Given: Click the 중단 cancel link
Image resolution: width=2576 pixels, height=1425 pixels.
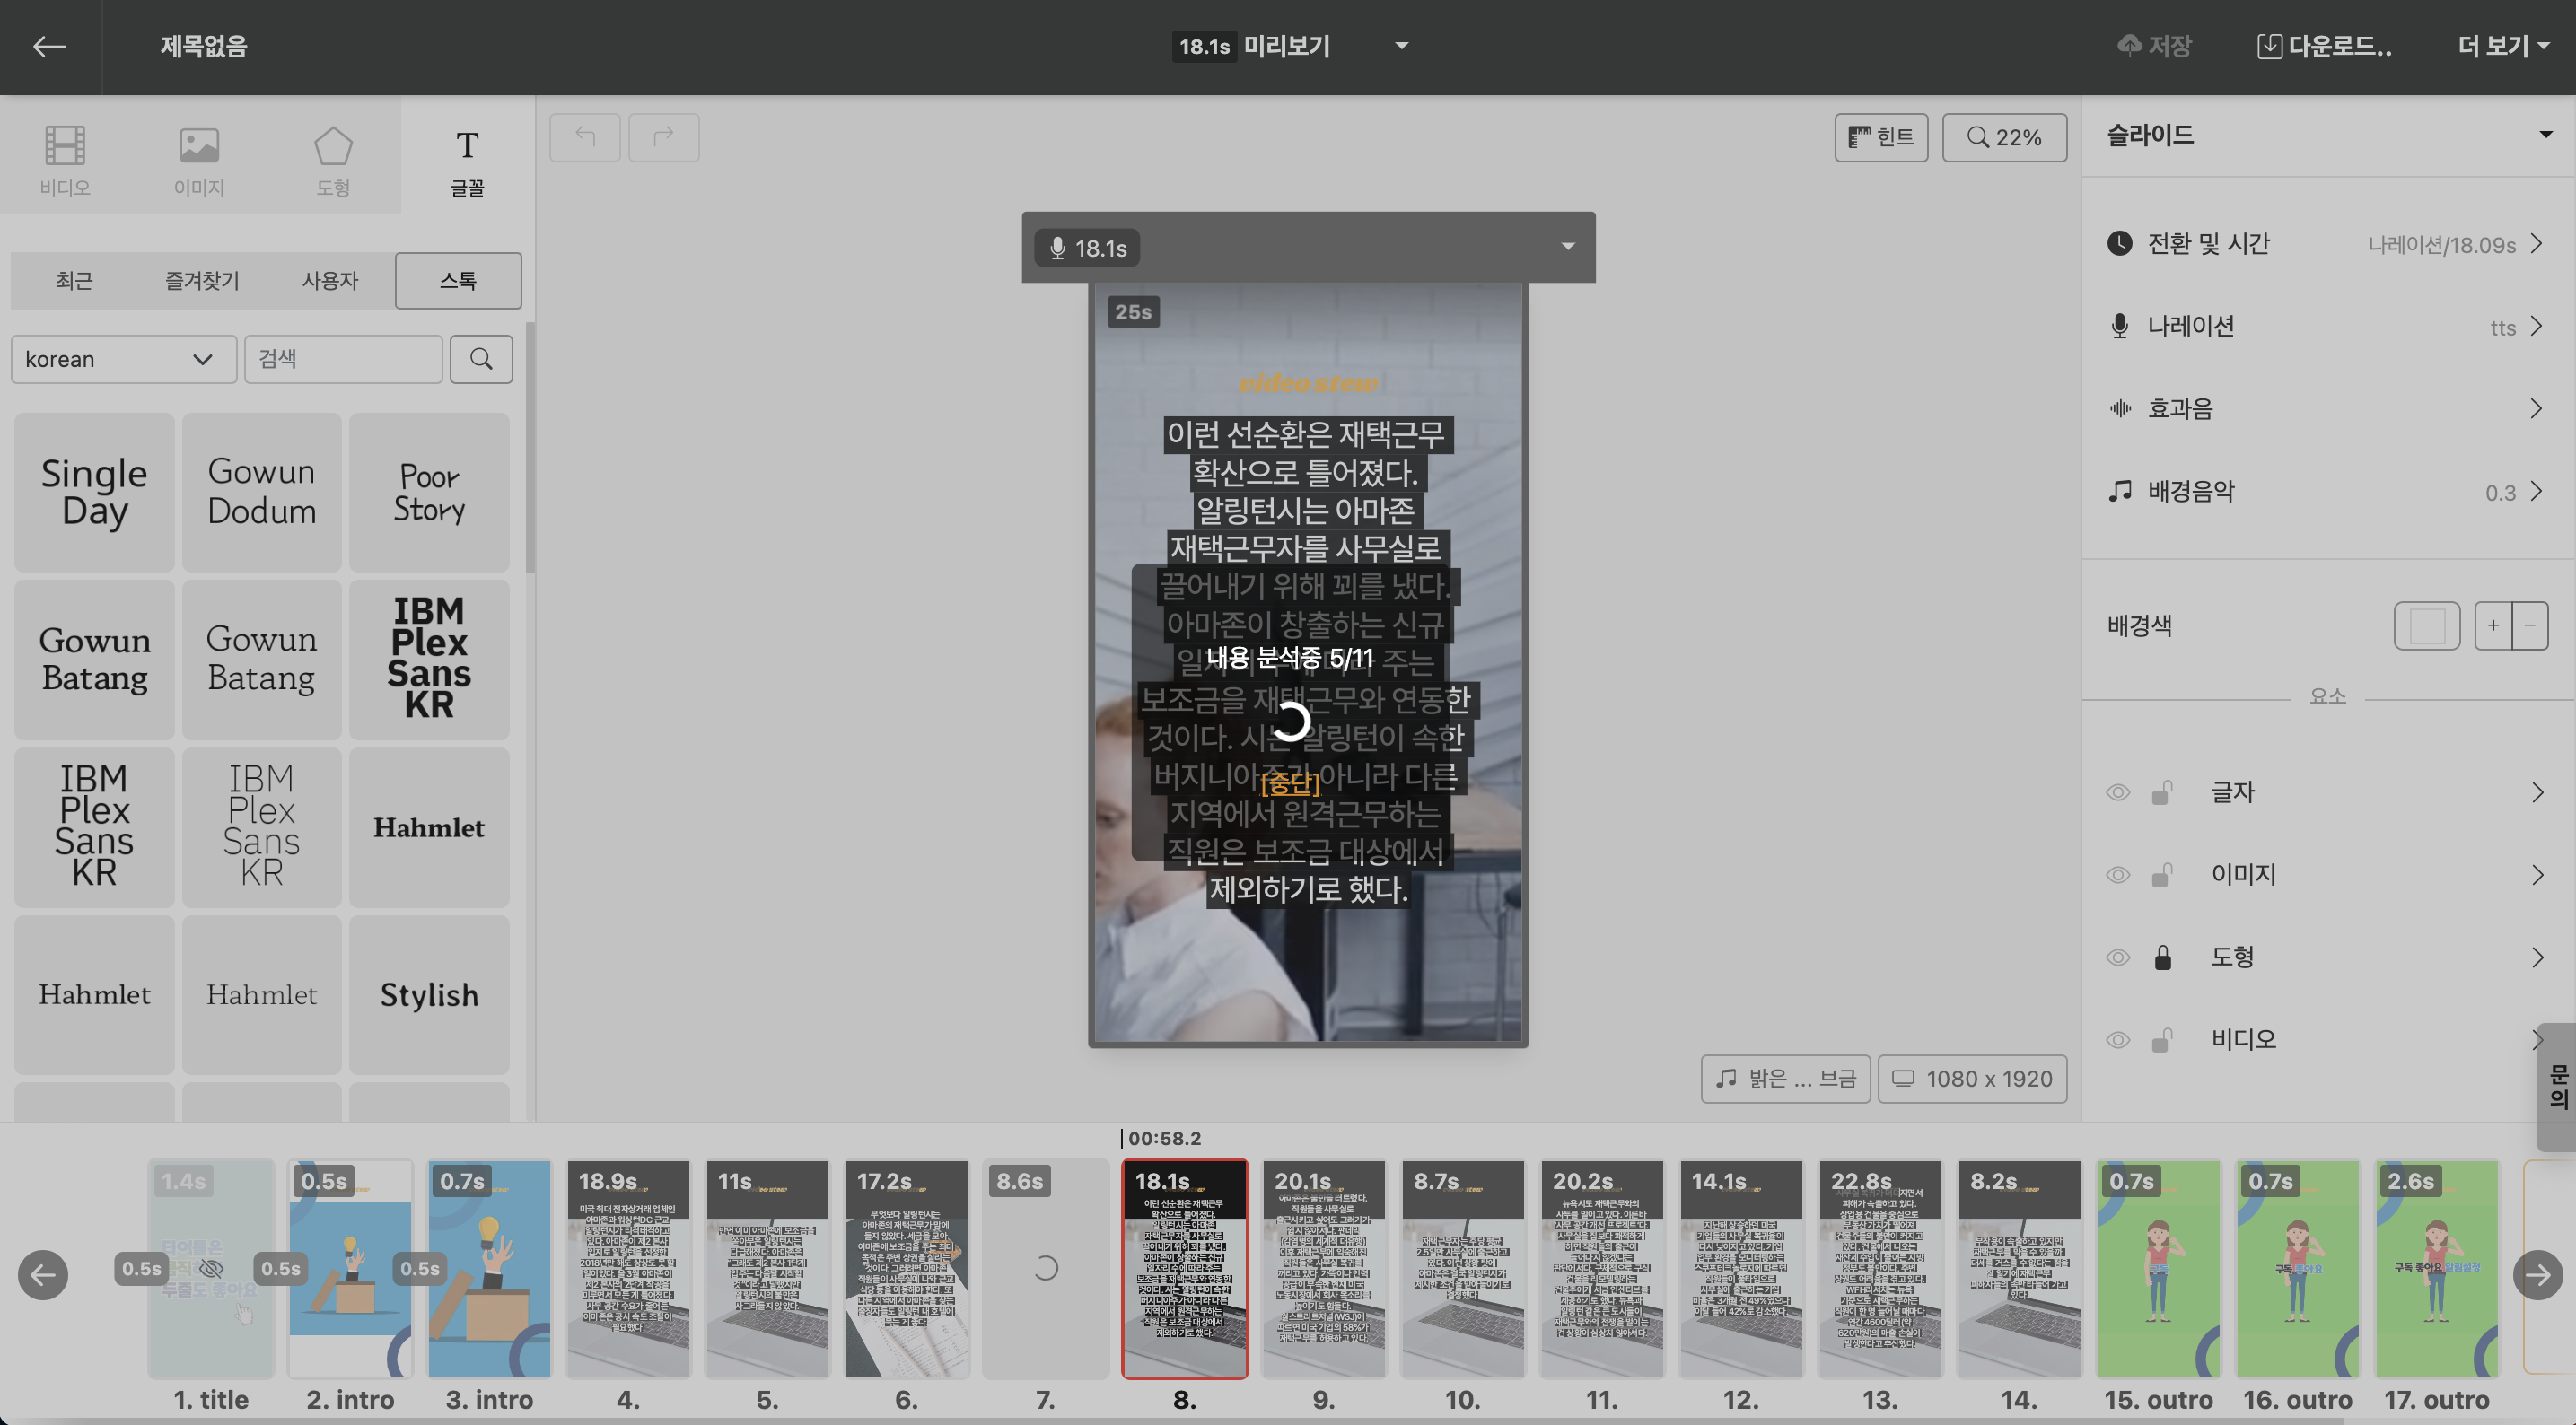Looking at the screenshot, I should tap(1289, 783).
